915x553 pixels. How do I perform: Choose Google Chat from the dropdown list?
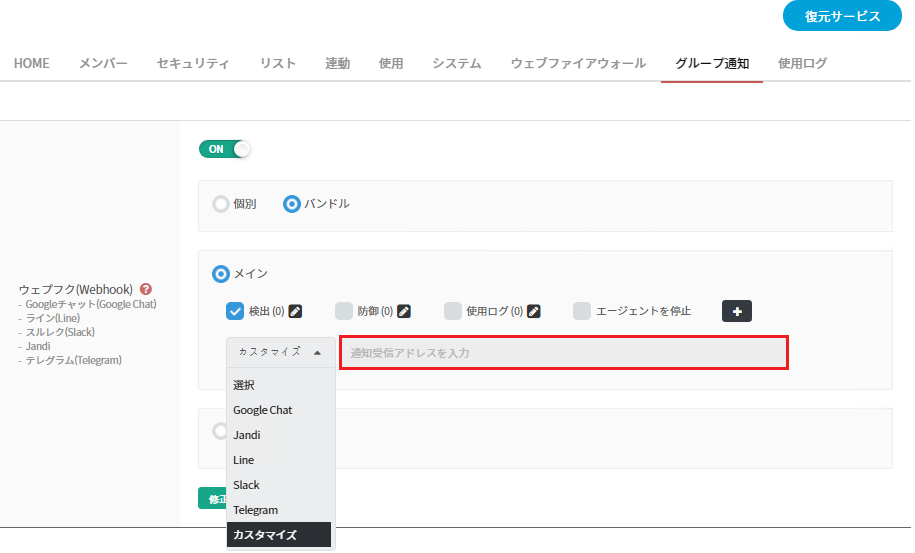(x=262, y=410)
